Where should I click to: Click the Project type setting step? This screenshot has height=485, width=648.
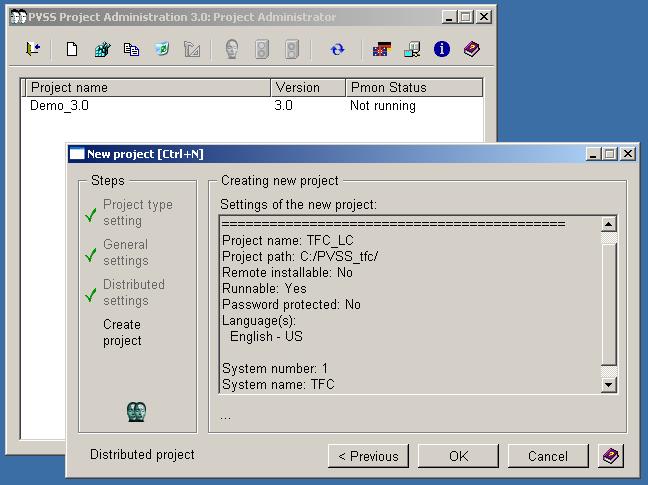[x=138, y=212]
